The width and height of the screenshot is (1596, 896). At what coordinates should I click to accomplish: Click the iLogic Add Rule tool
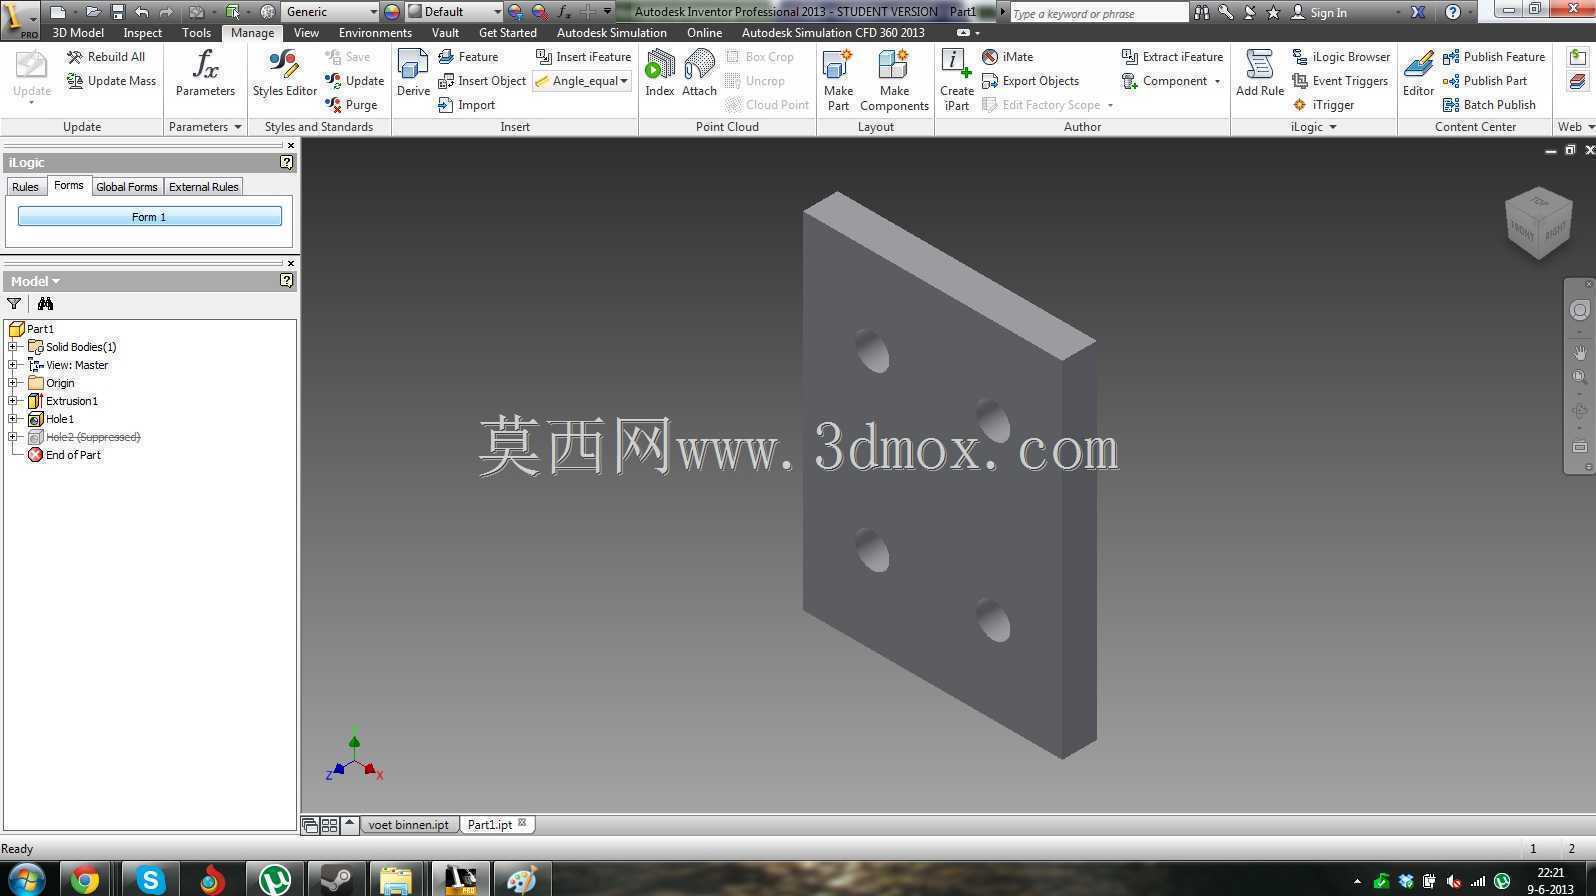click(x=1259, y=73)
